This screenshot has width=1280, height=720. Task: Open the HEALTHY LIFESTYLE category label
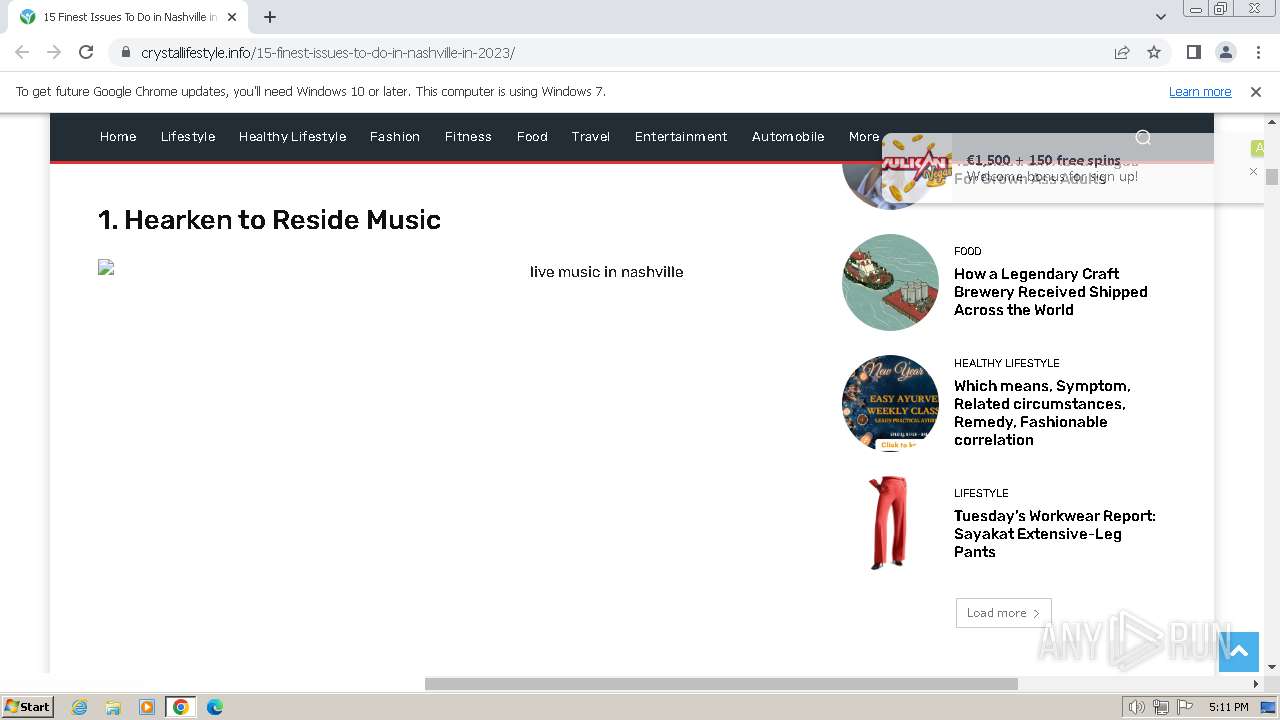(x=1006, y=363)
